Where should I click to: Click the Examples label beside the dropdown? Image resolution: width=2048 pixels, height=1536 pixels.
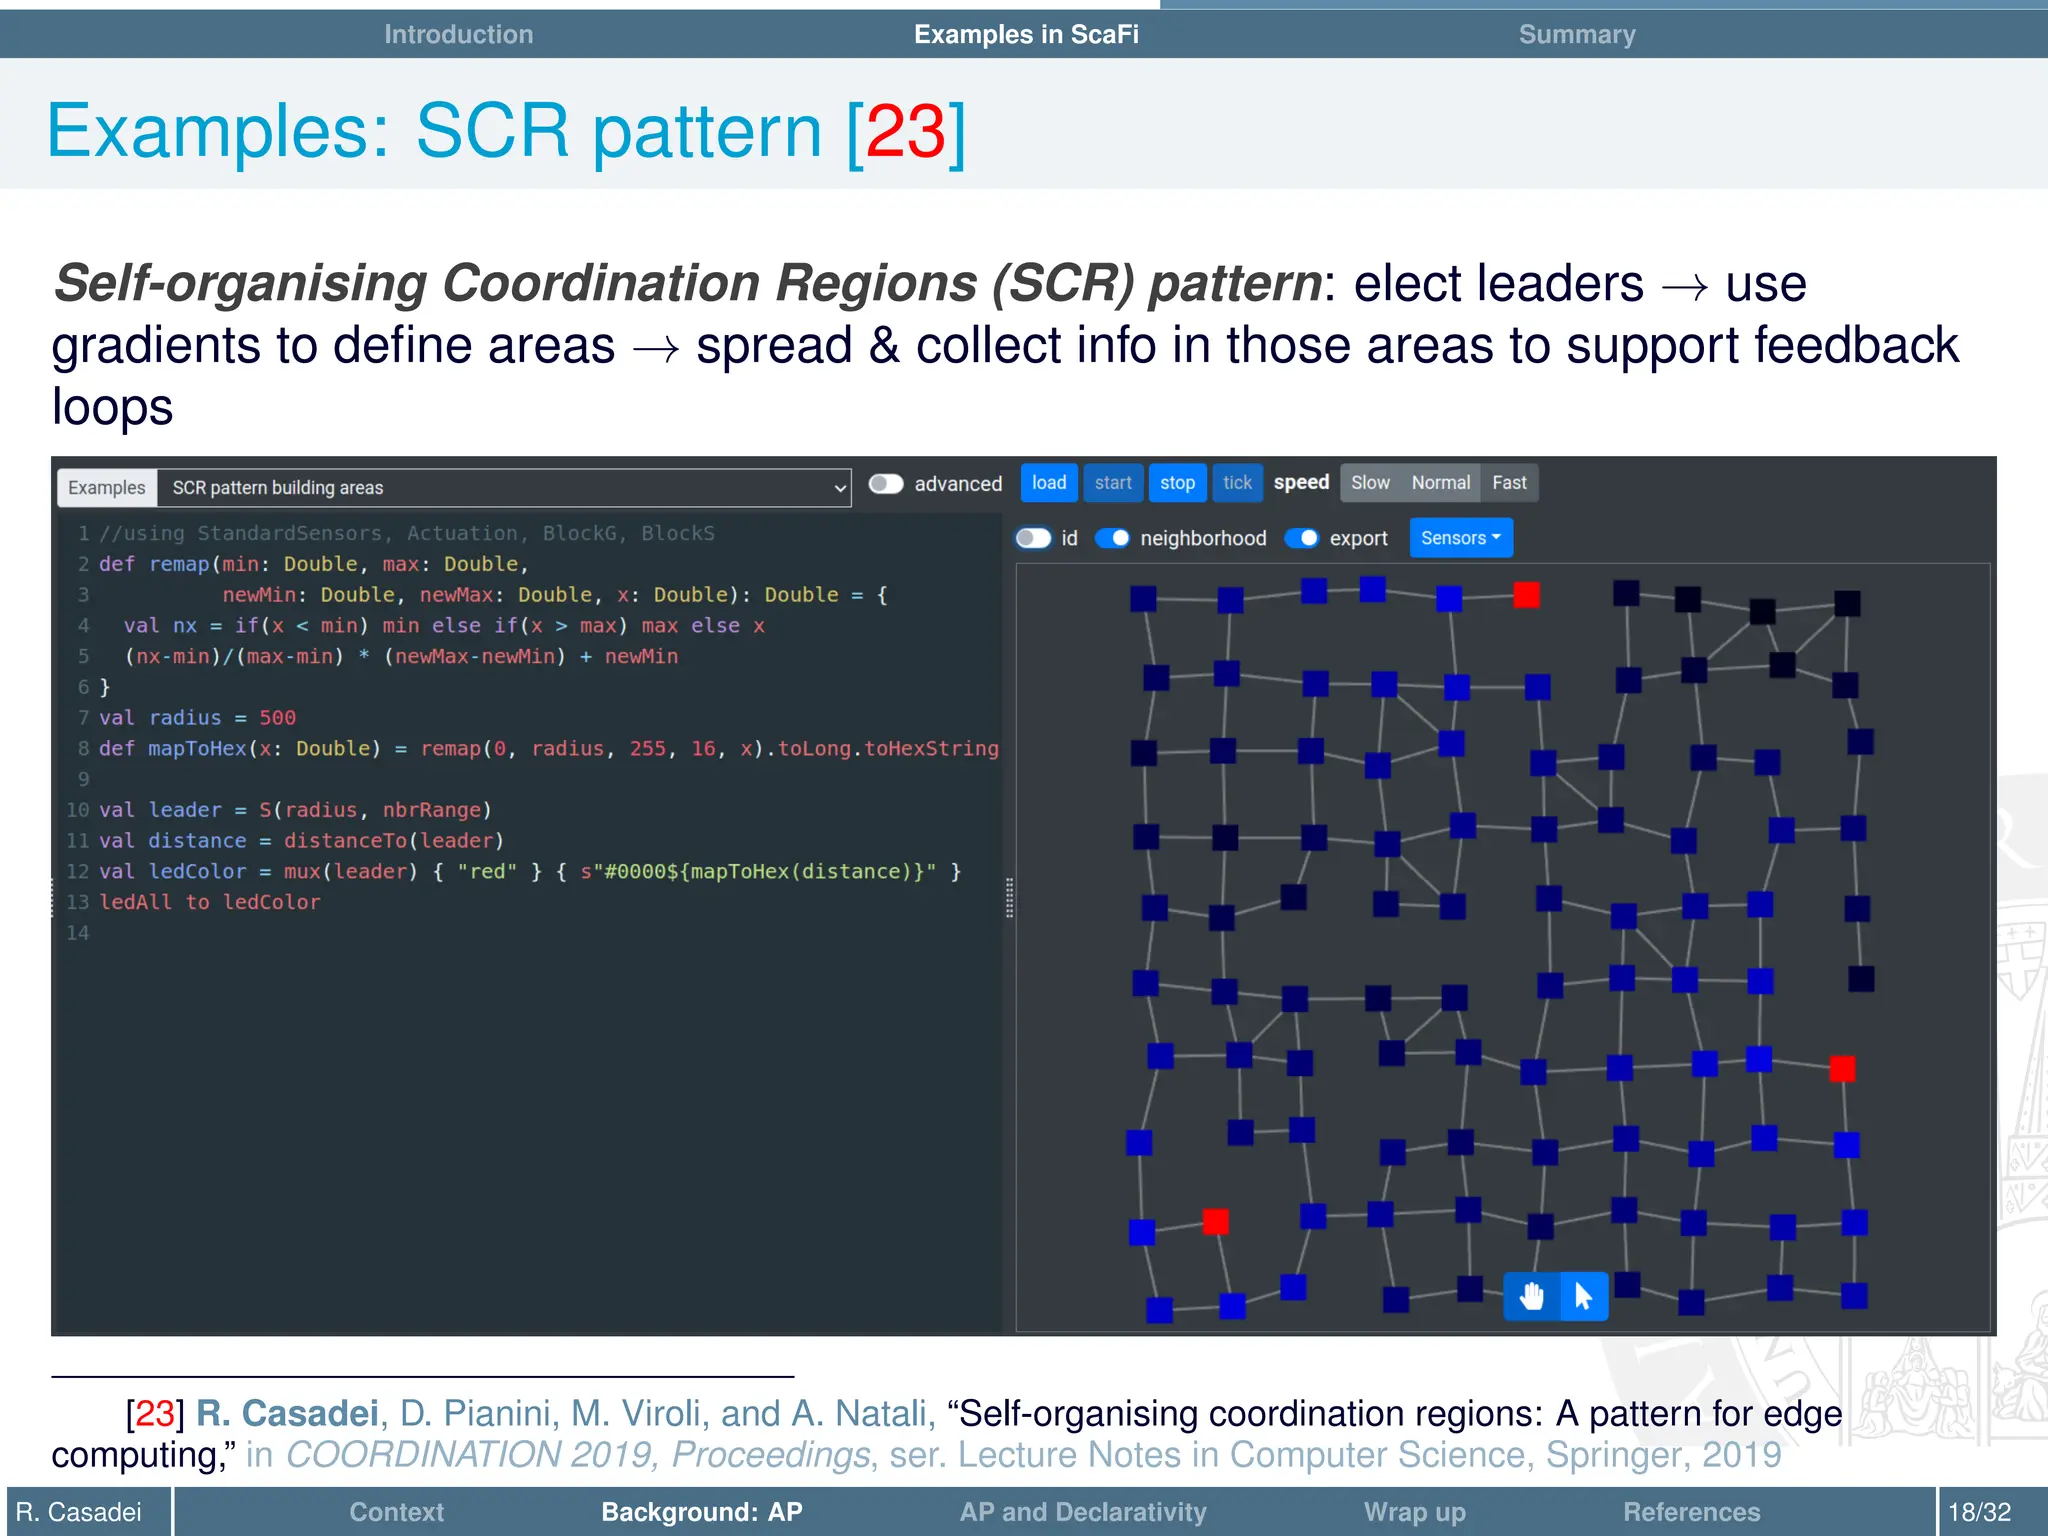pyautogui.click(x=107, y=488)
